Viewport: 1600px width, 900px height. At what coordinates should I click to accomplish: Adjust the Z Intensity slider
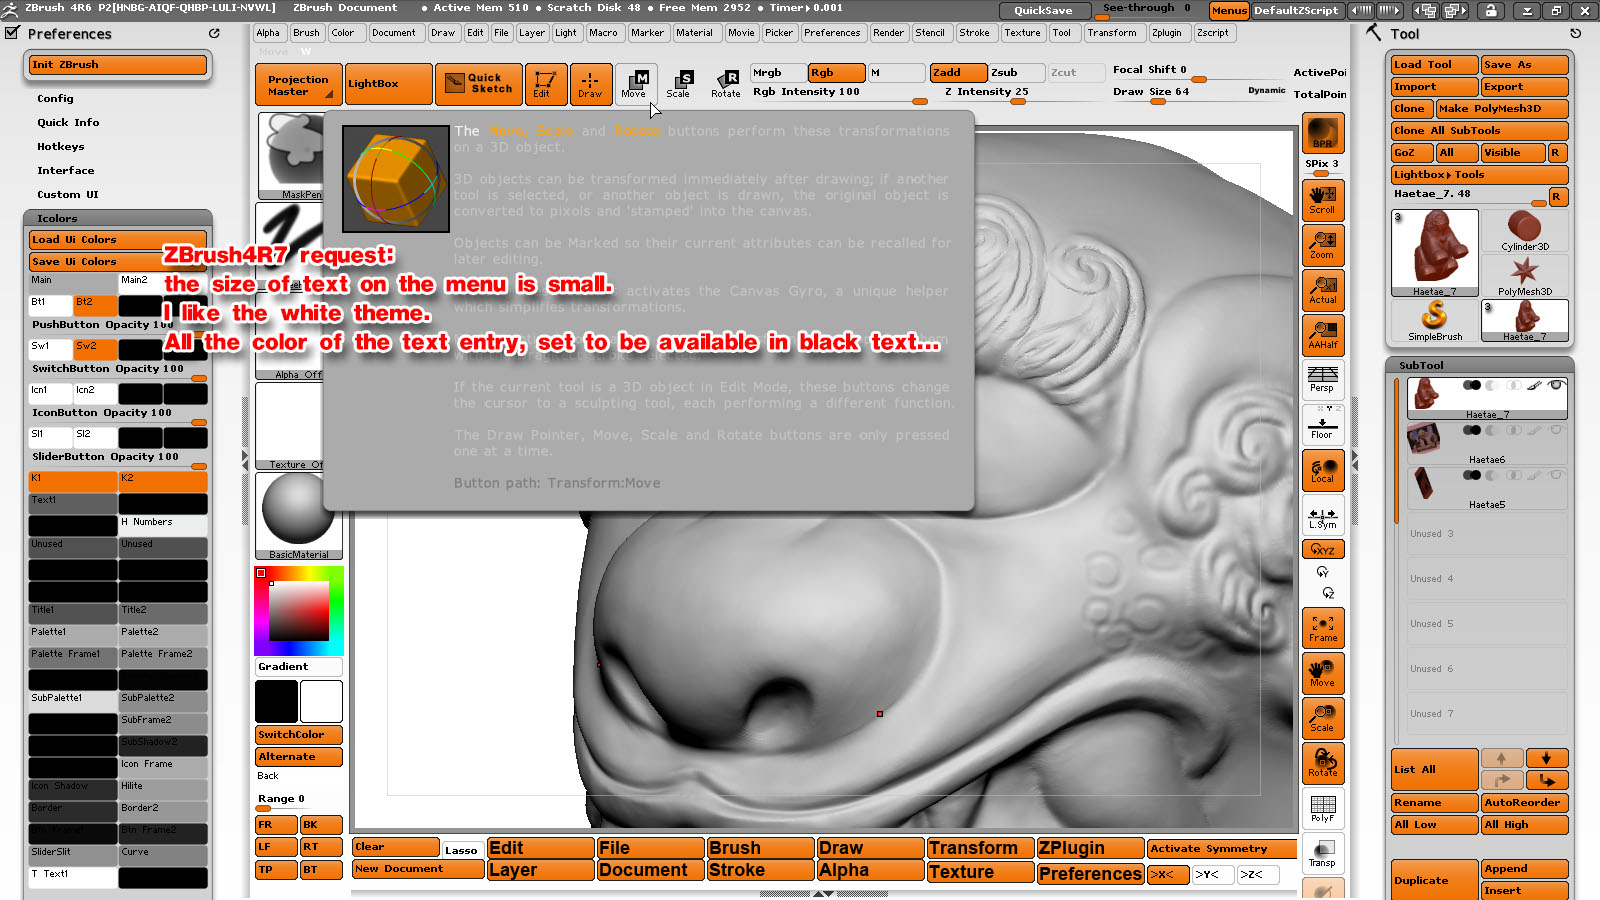click(x=1019, y=95)
